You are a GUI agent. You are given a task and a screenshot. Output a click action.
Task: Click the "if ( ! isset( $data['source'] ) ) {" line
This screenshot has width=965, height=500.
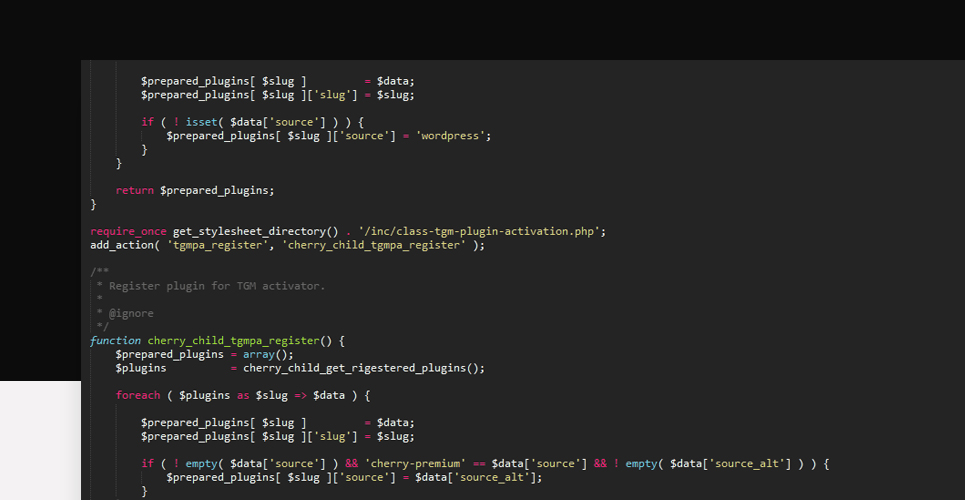253,122
